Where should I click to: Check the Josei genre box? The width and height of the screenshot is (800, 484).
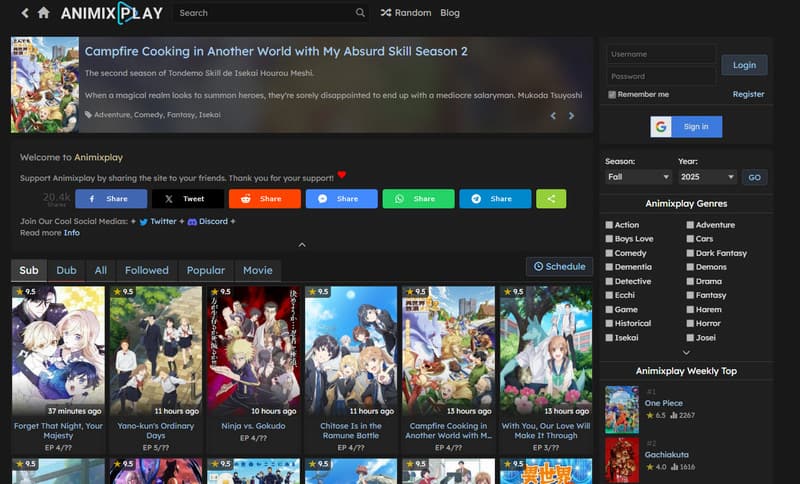point(690,338)
